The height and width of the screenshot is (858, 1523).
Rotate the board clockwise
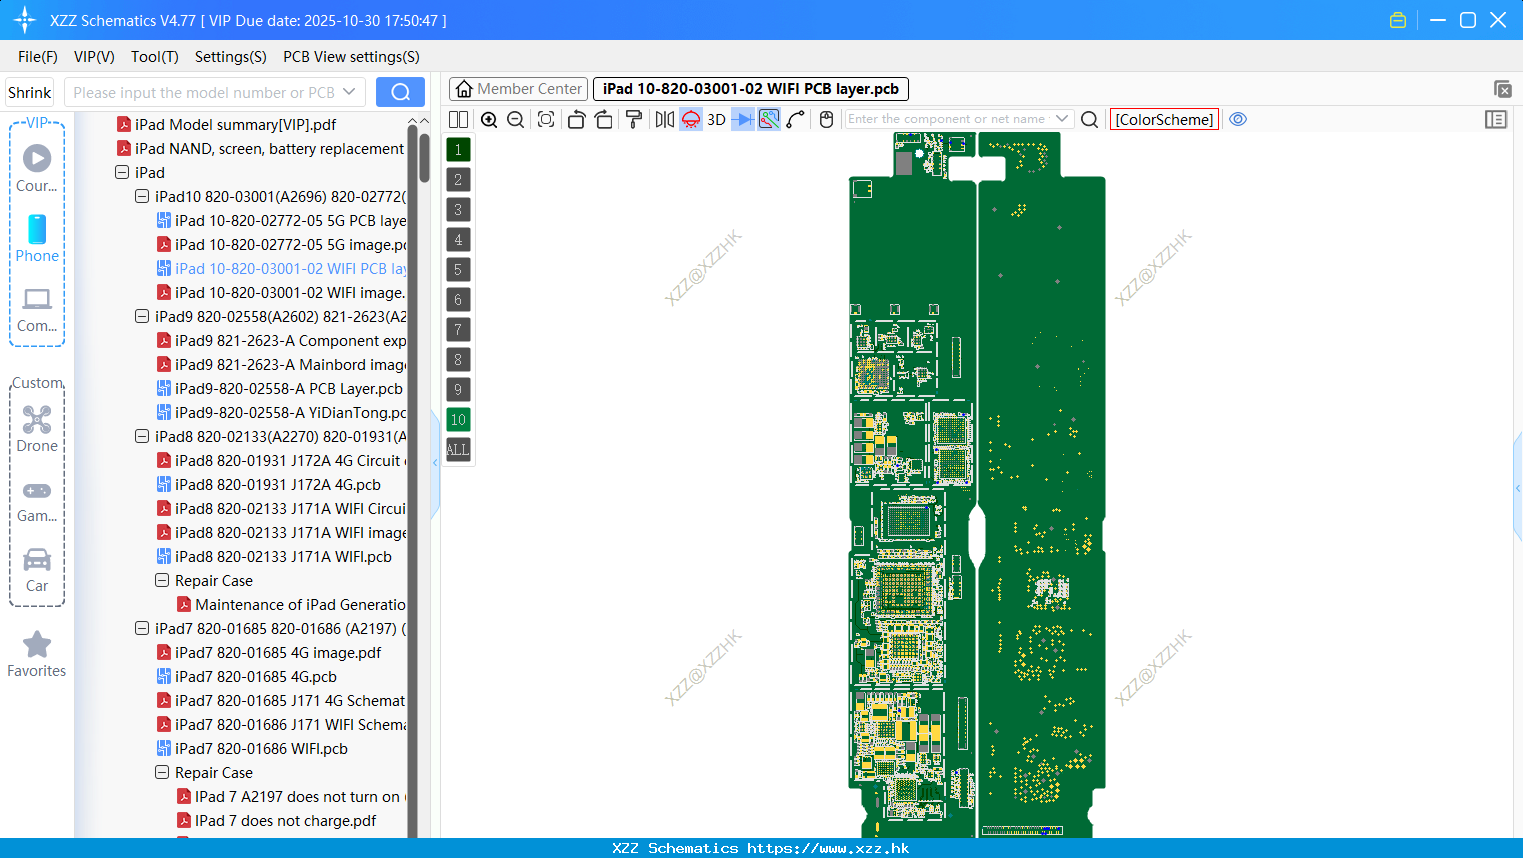[x=604, y=119]
